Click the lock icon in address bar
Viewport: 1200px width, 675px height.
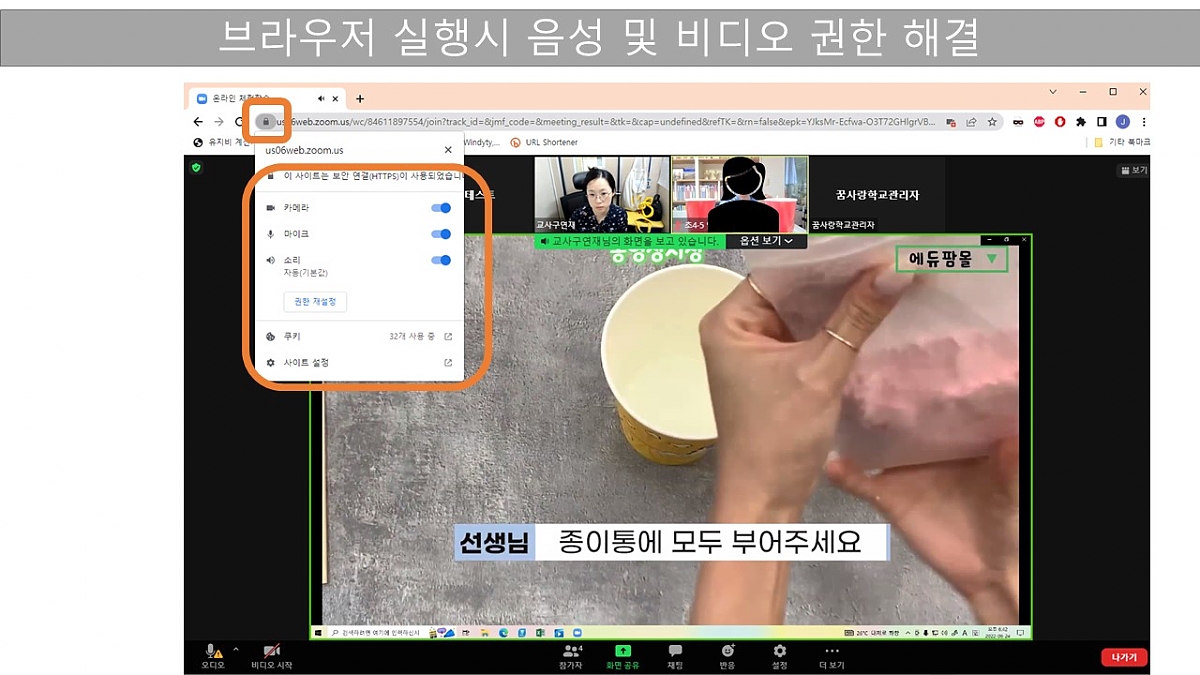pyautogui.click(x=265, y=122)
